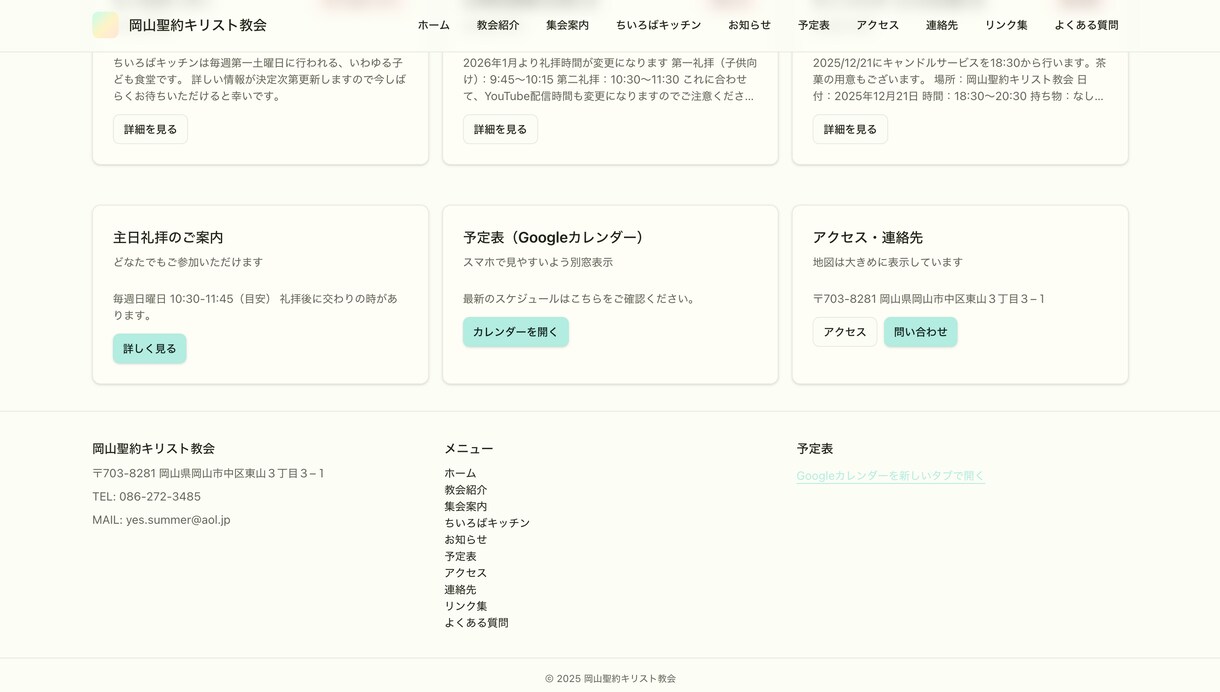The width and height of the screenshot is (1220, 692).
Task: Click footer menu 連絡先 link
Action: pos(461,590)
